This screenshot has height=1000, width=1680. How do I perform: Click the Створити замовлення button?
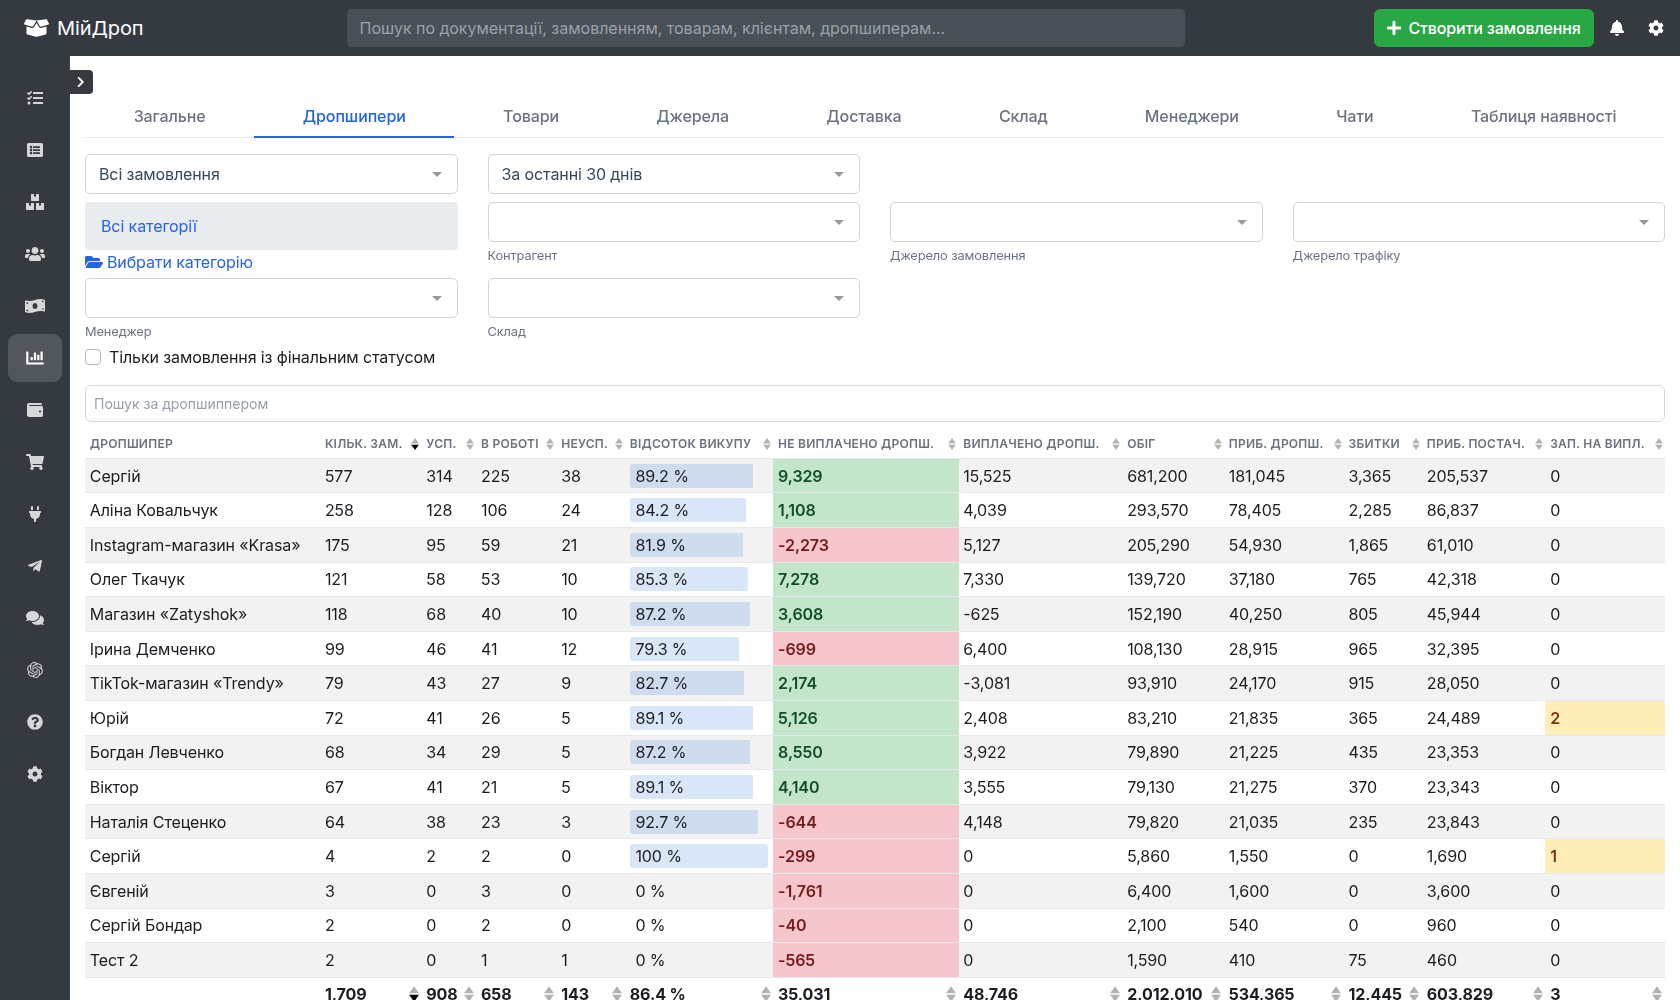[1484, 28]
